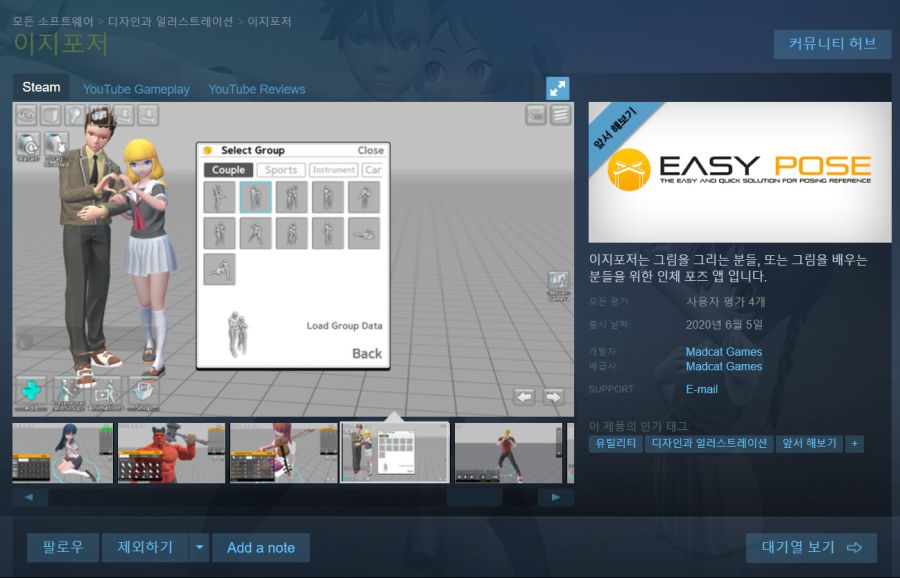The width and height of the screenshot is (900, 578).
Task: Expand the screenshot to fullscreen view
Action: pos(557,88)
